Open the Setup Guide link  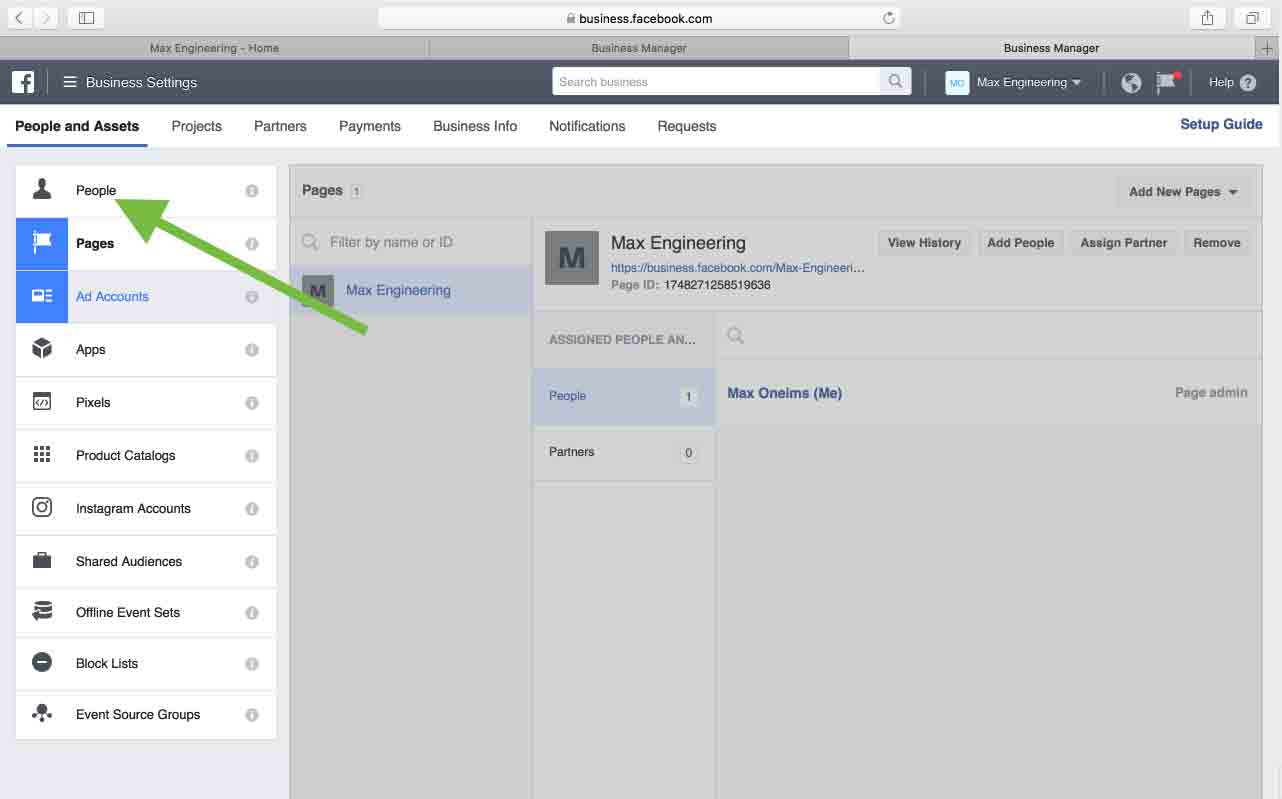1221,124
